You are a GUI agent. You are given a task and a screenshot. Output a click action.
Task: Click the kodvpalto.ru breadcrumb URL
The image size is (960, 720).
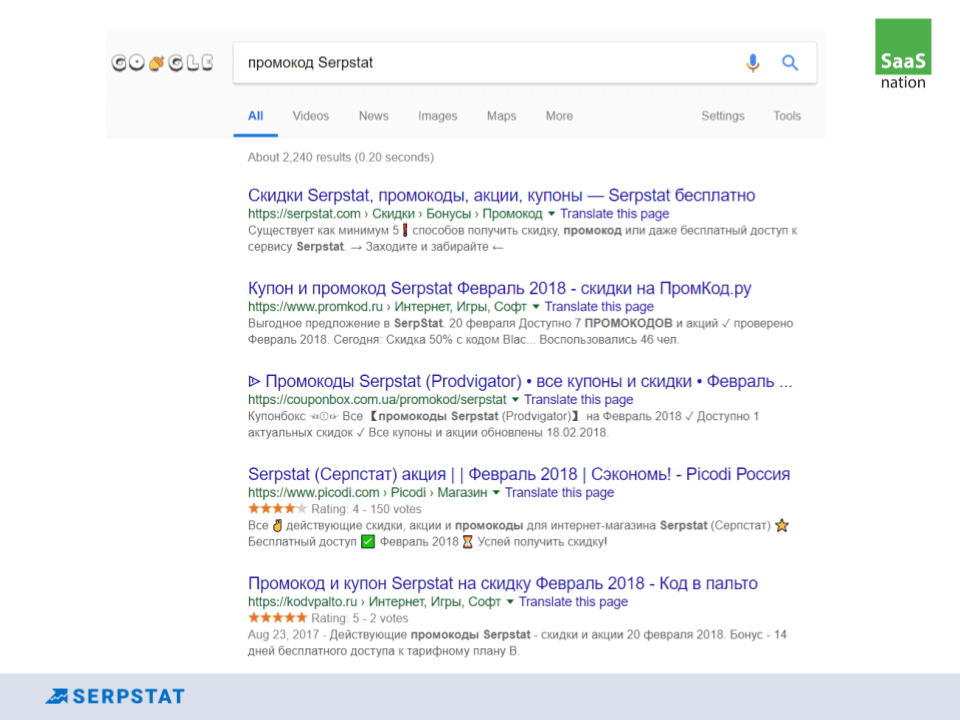click(x=374, y=602)
